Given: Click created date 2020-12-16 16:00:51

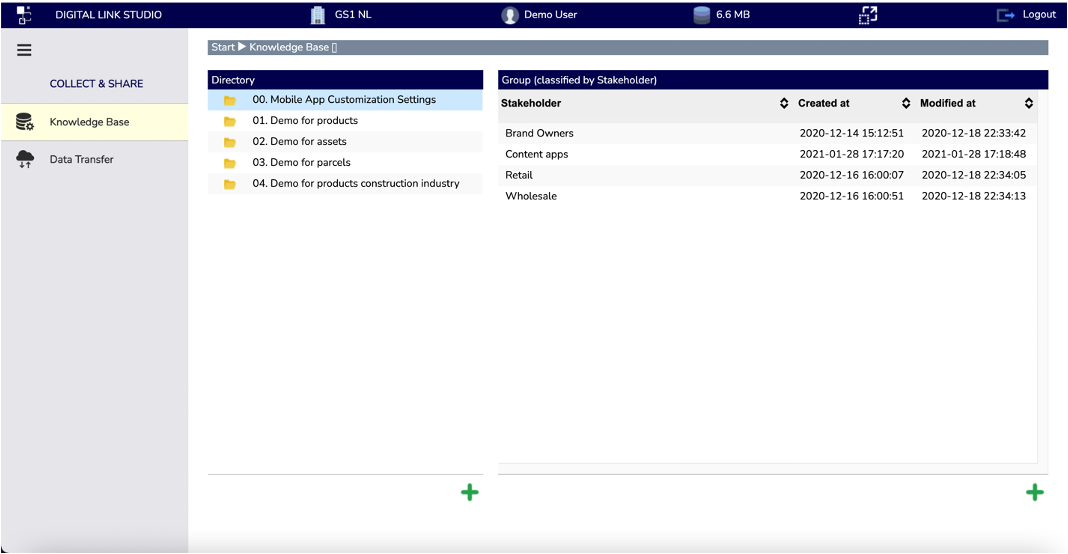Looking at the screenshot, I should click(851, 196).
